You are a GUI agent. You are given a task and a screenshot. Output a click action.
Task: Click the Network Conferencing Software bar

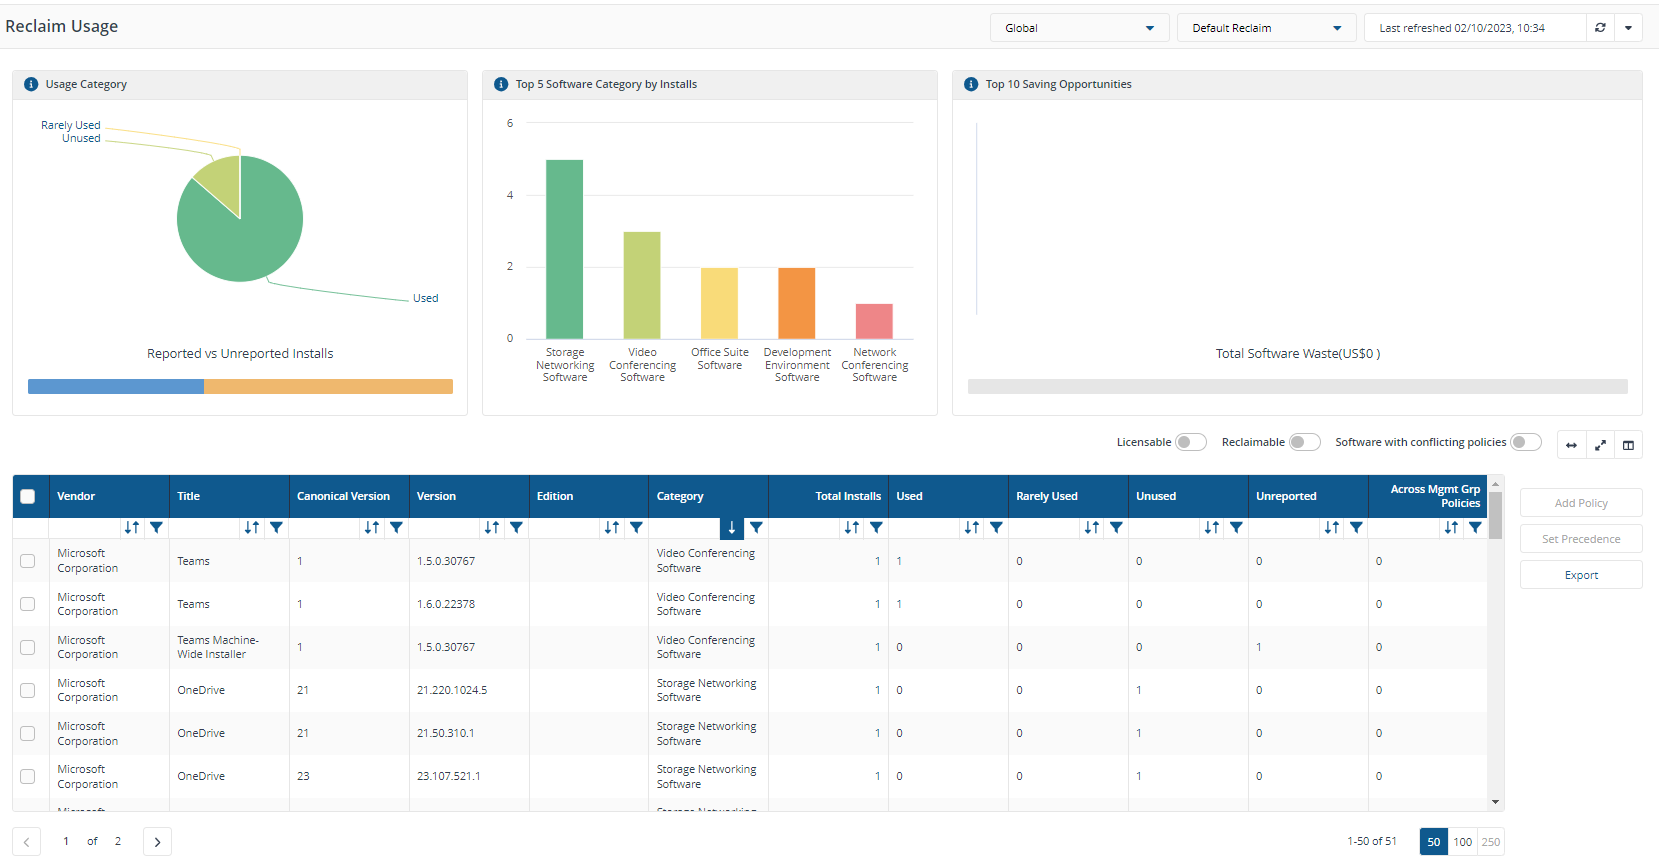click(x=874, y=321)
